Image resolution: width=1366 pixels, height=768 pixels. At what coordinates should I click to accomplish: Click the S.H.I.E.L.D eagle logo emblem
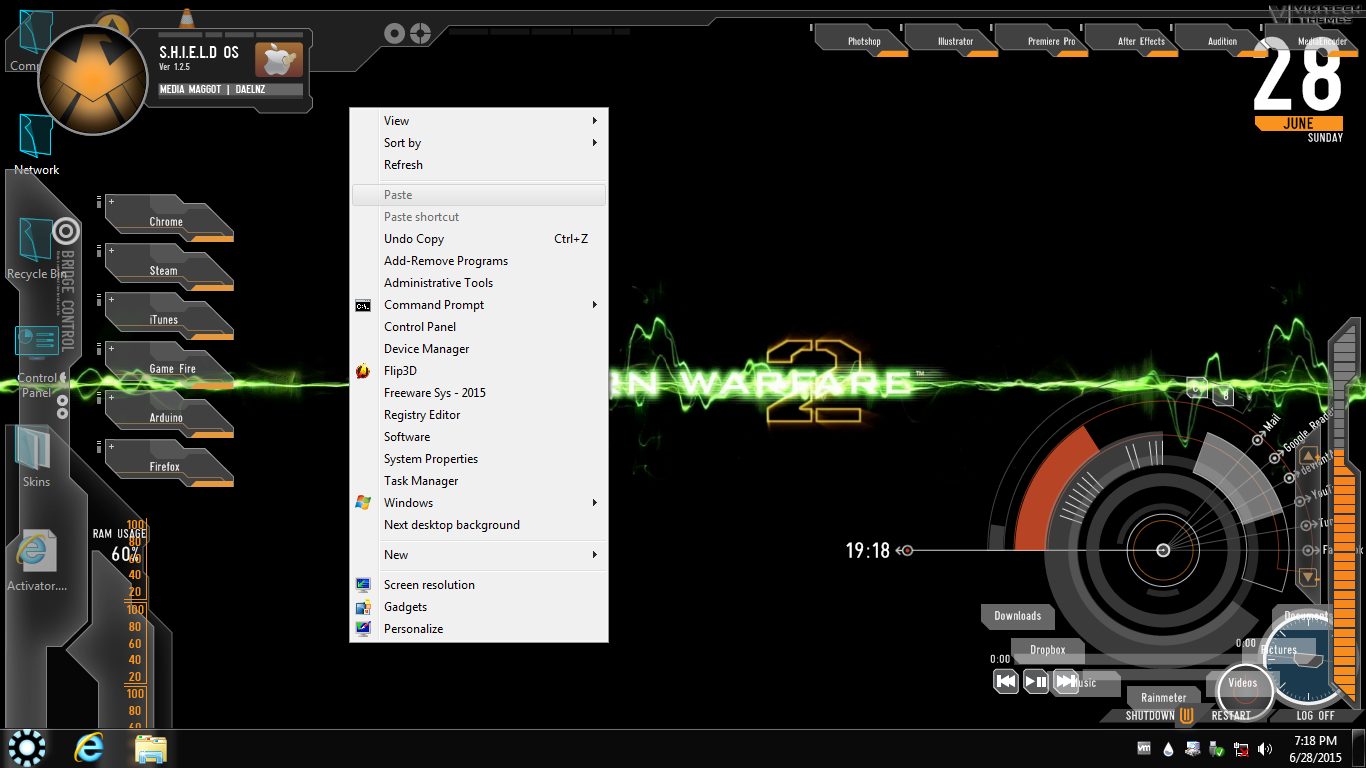pyautogui.click(x=92, y=81)
